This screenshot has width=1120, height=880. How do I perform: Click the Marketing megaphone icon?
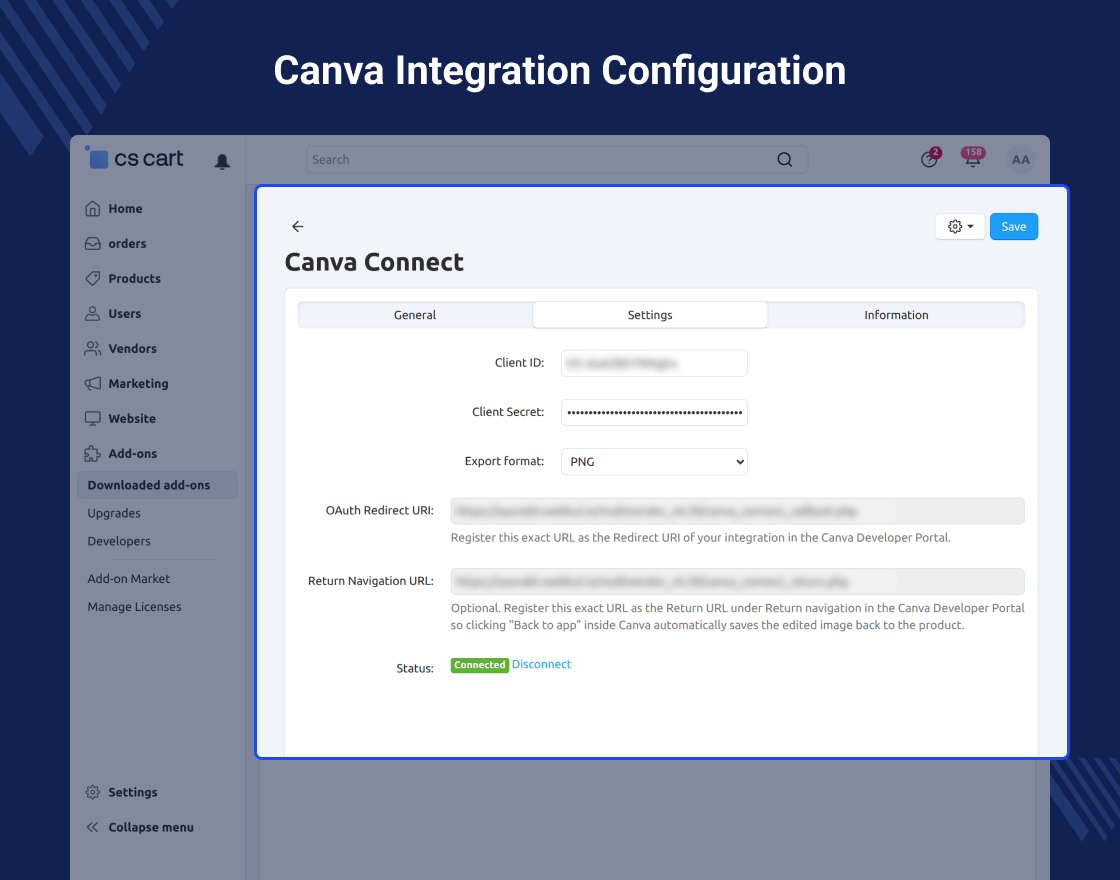[x=93, y=384]
